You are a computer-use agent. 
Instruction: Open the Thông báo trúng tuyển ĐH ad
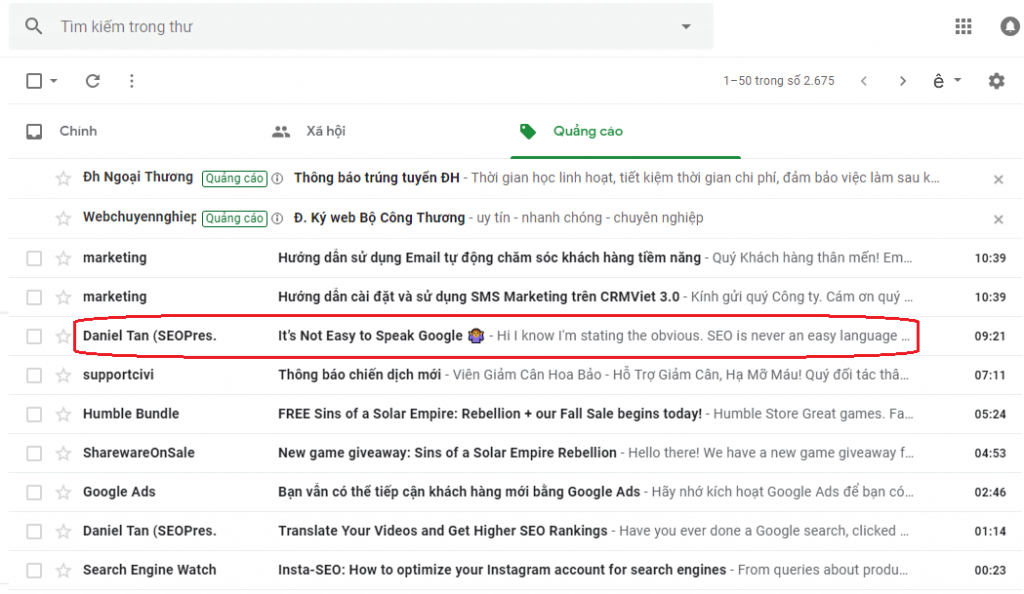click(377, 178)
